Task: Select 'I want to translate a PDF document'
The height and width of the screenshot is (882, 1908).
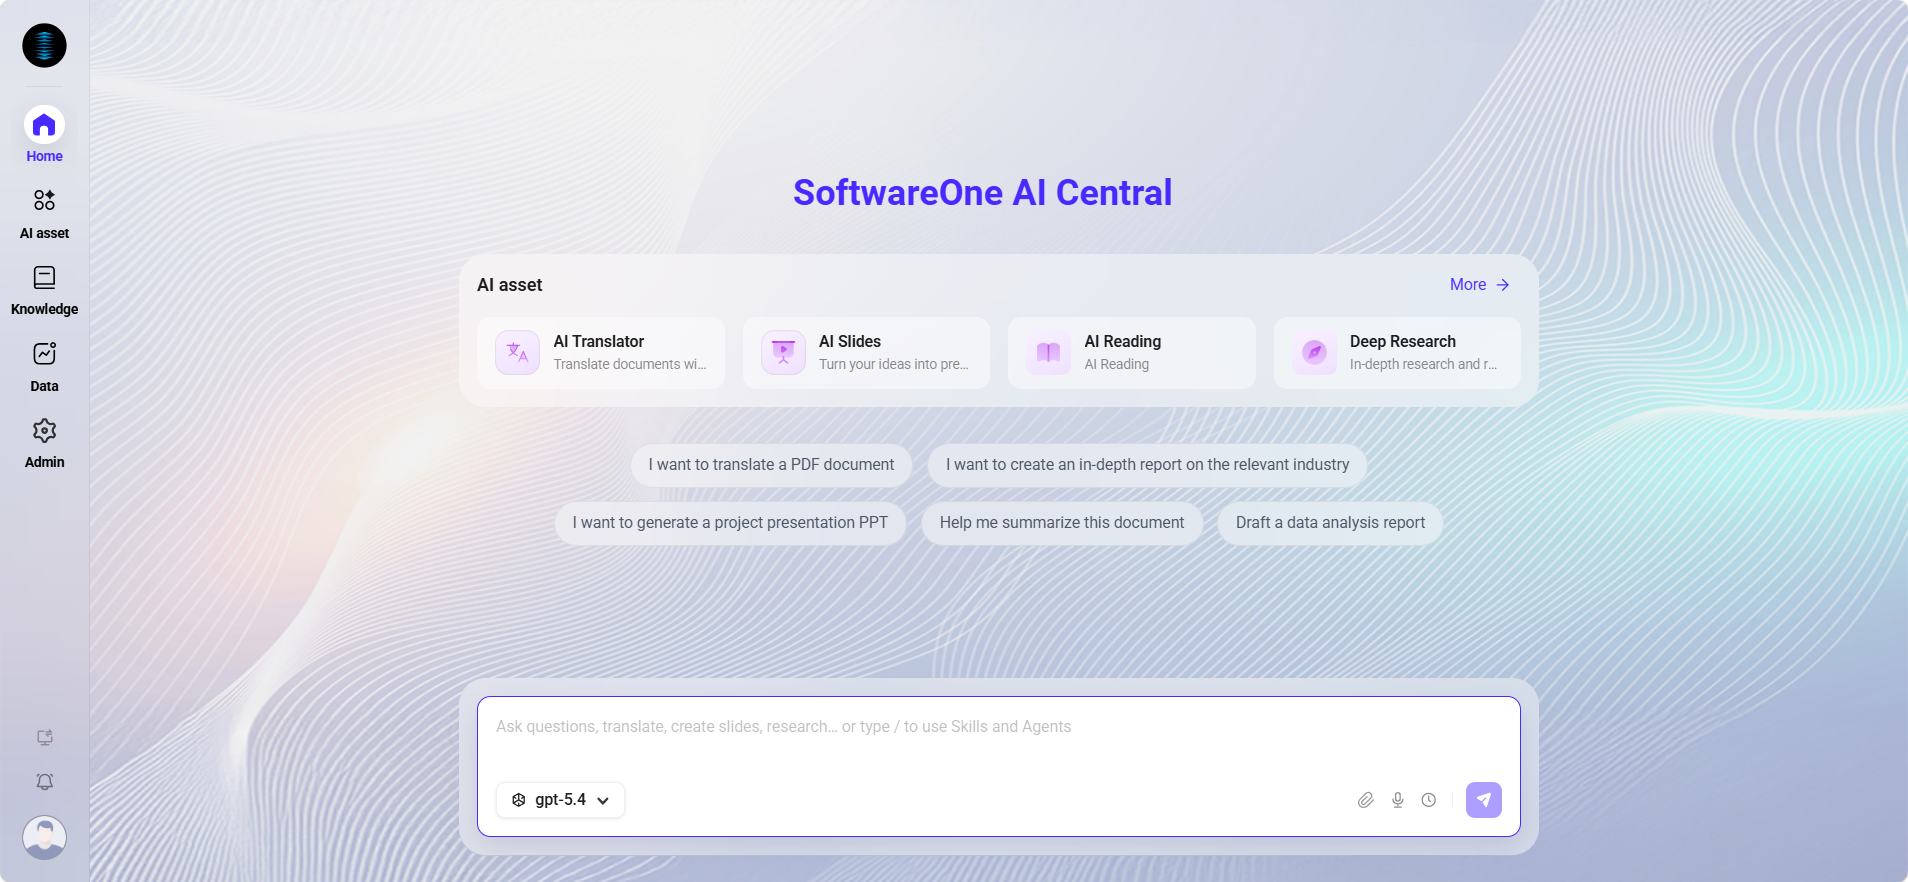Action: (x=771, y=465)
